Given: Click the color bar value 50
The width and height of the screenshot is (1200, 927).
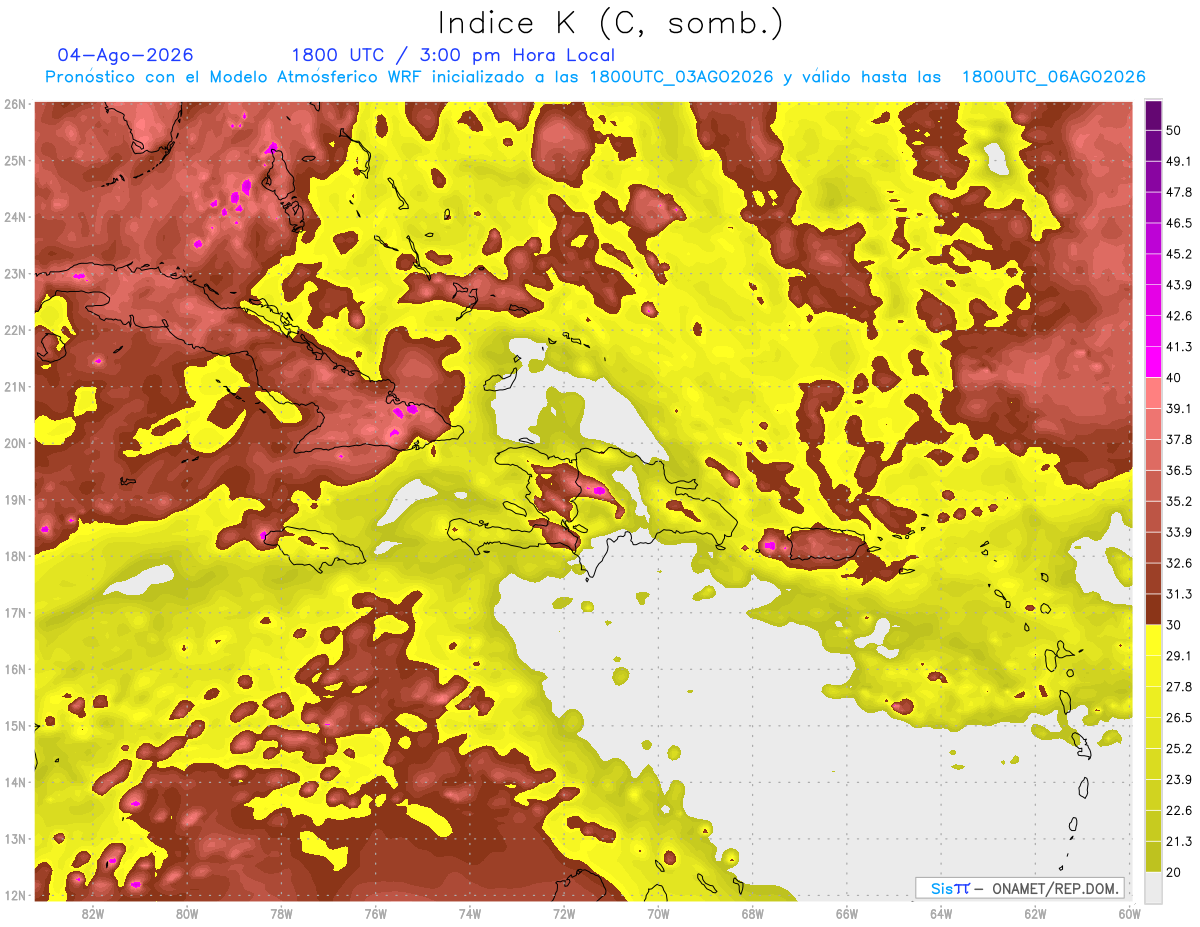Looking at the screenshot, I should [x=1175, y=130].
